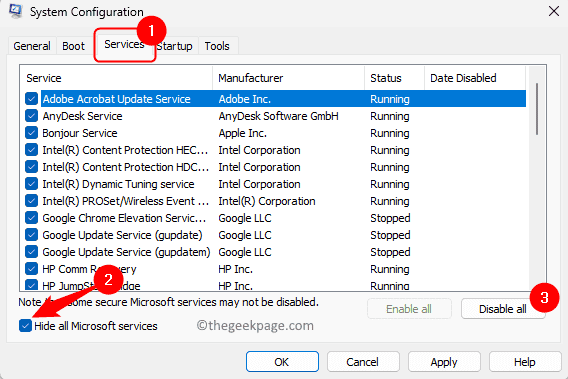Screen dimensions: 568x379
Task: Open the Tools tab
Action: click(217, 46)
